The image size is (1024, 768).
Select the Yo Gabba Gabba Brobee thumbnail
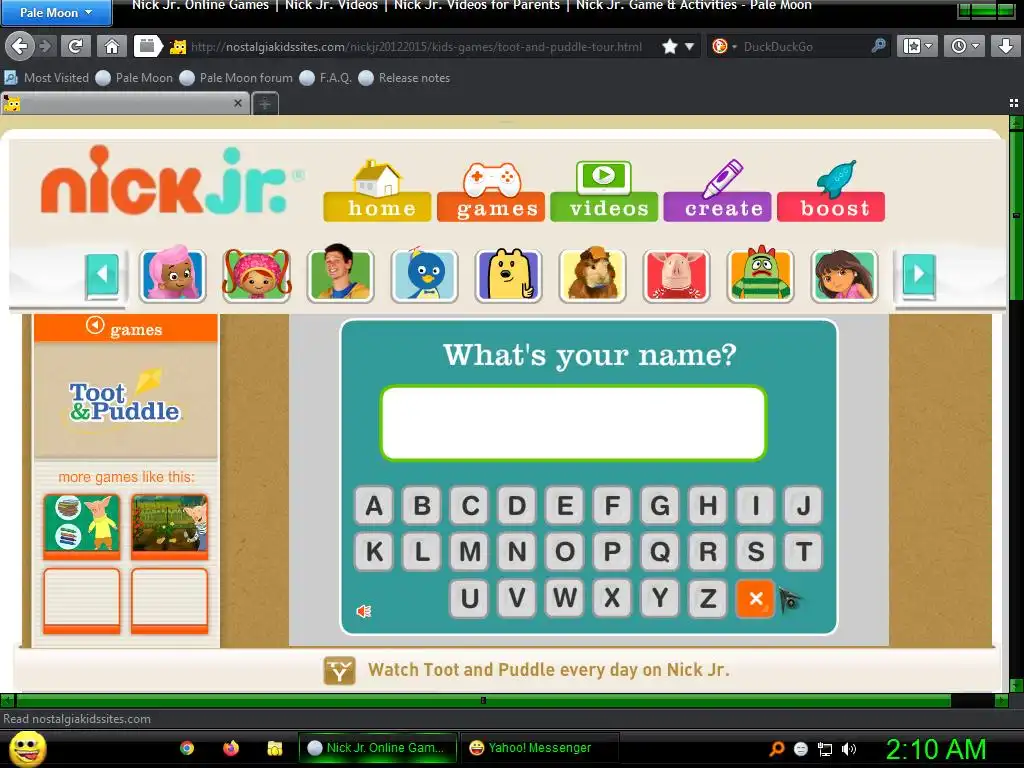(x=761, y=274)
